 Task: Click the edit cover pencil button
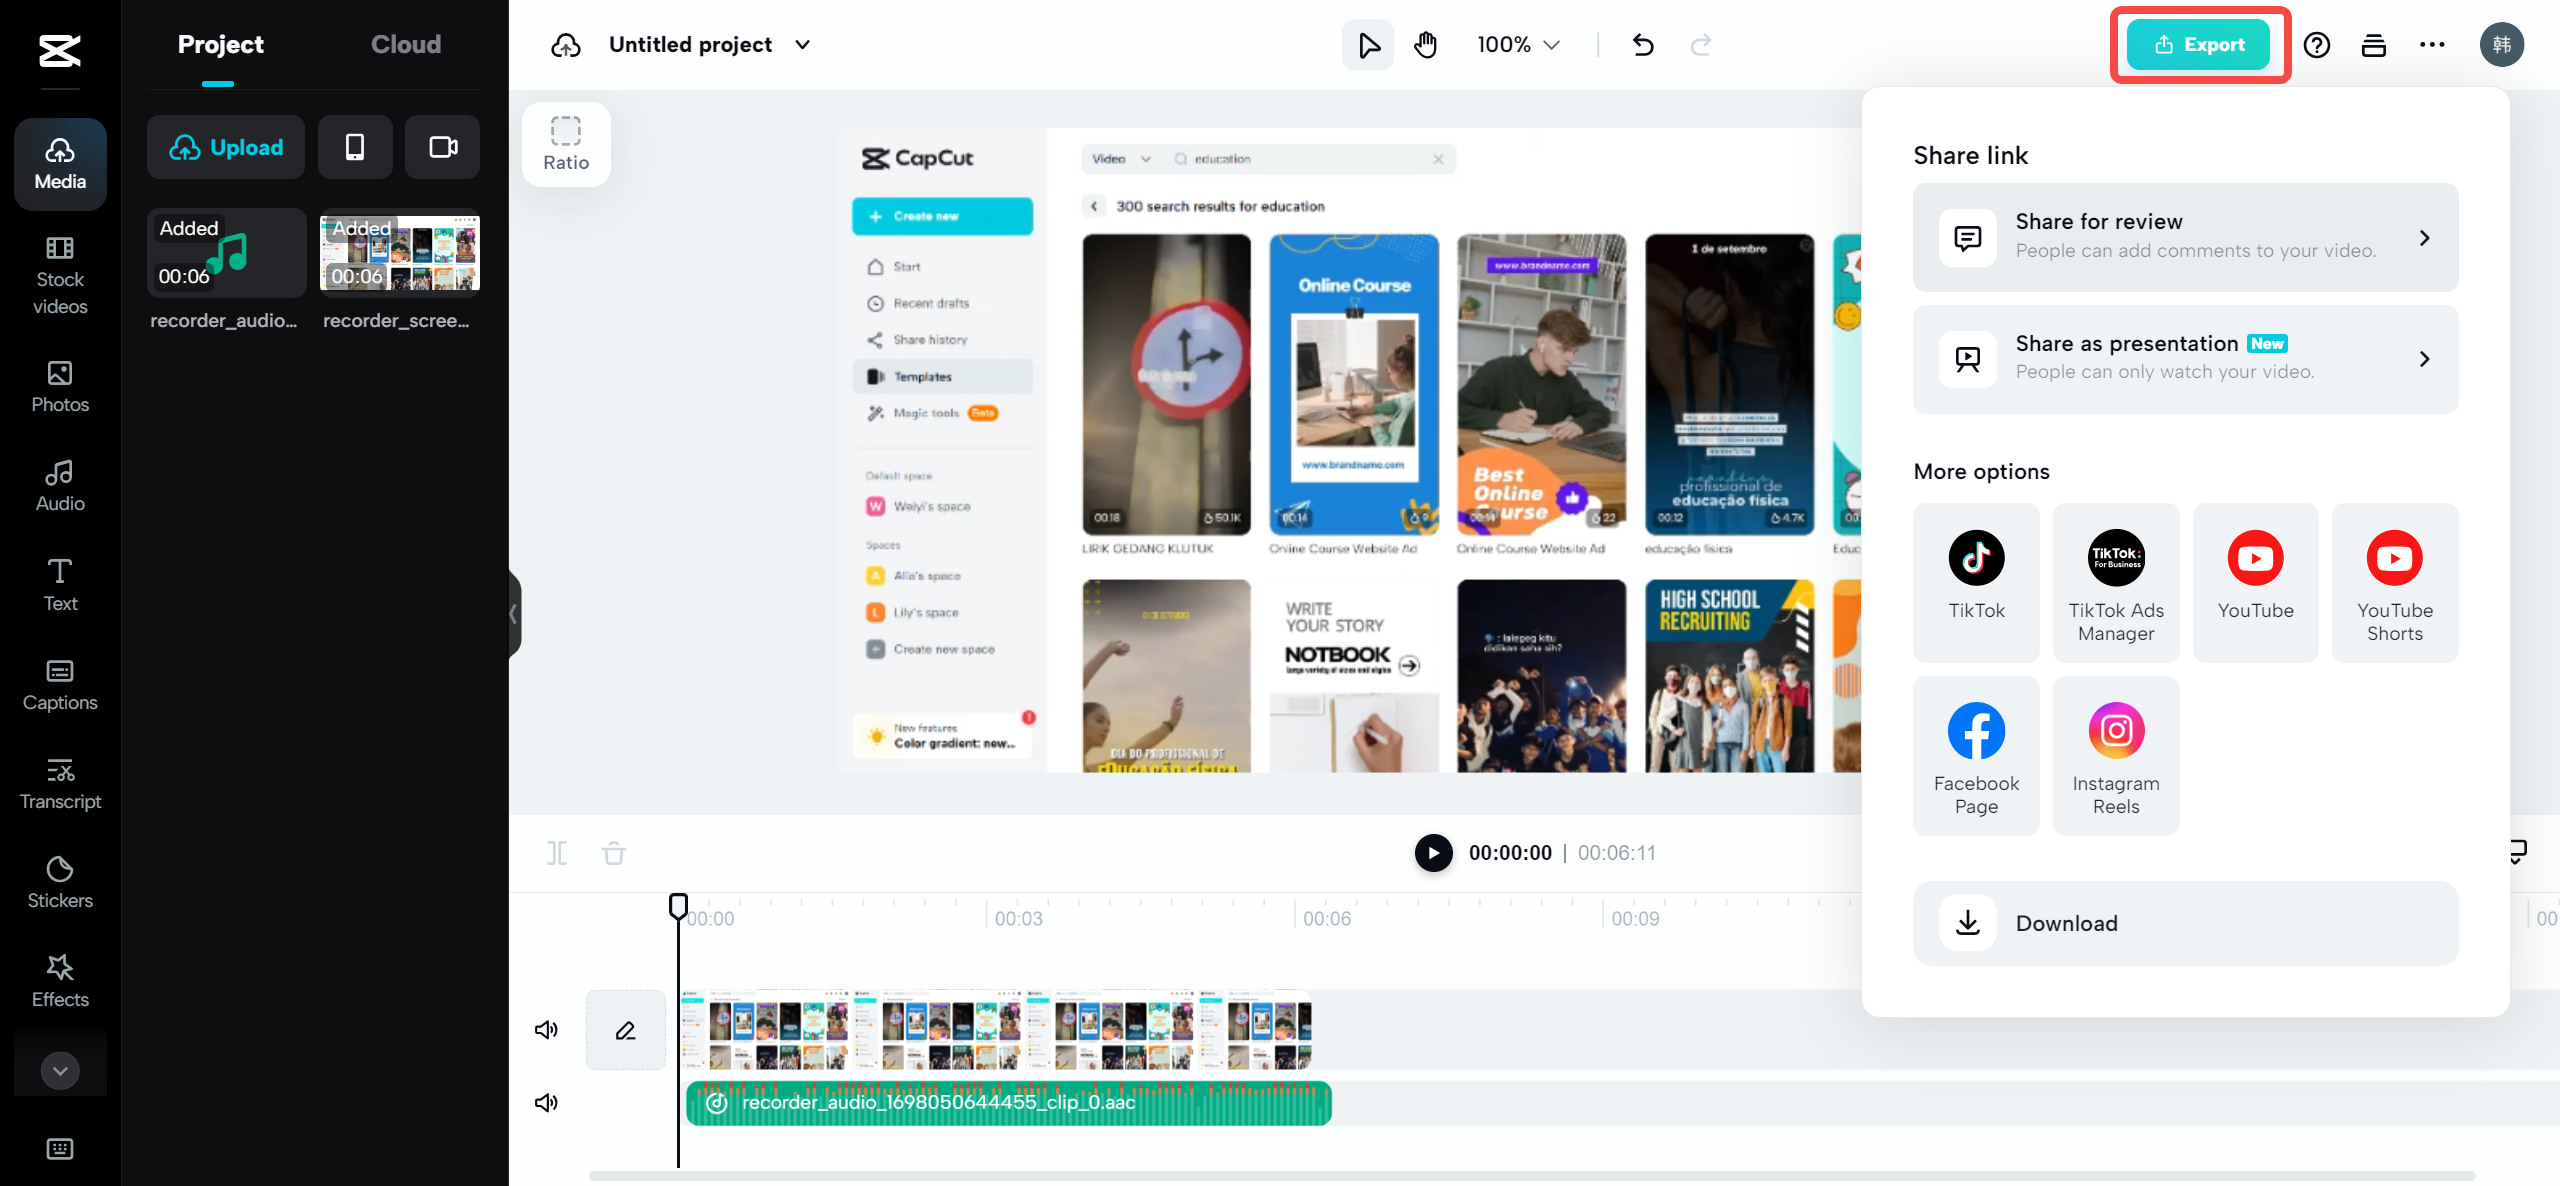coord(626,1030)
